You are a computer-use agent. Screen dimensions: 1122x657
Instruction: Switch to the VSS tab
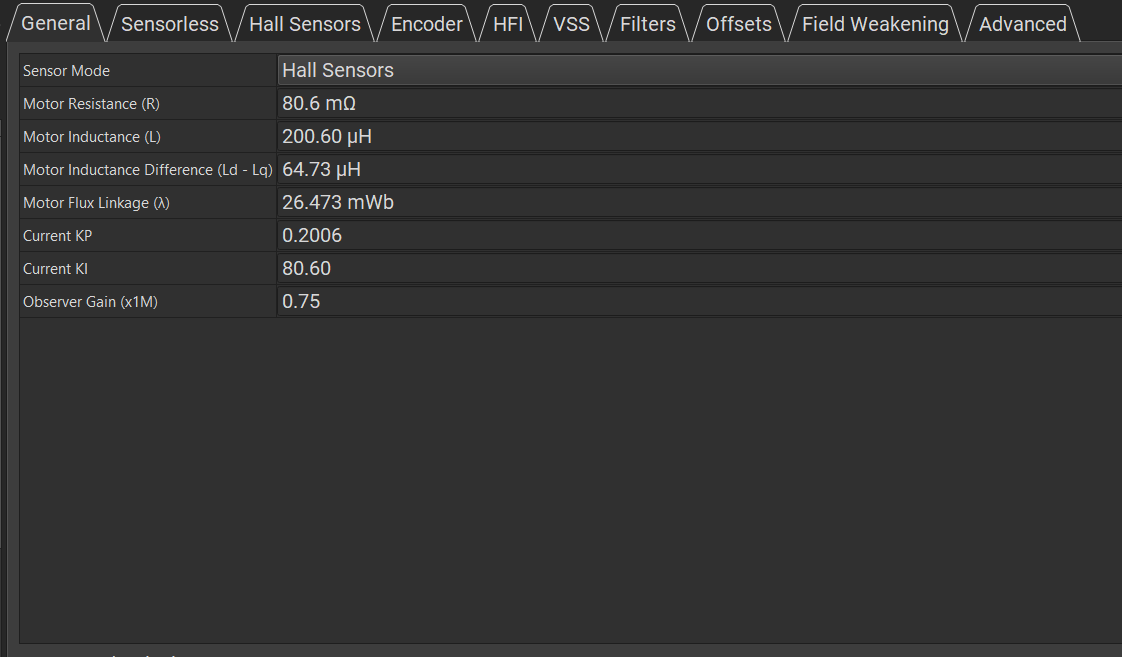(x=571, y=24)
